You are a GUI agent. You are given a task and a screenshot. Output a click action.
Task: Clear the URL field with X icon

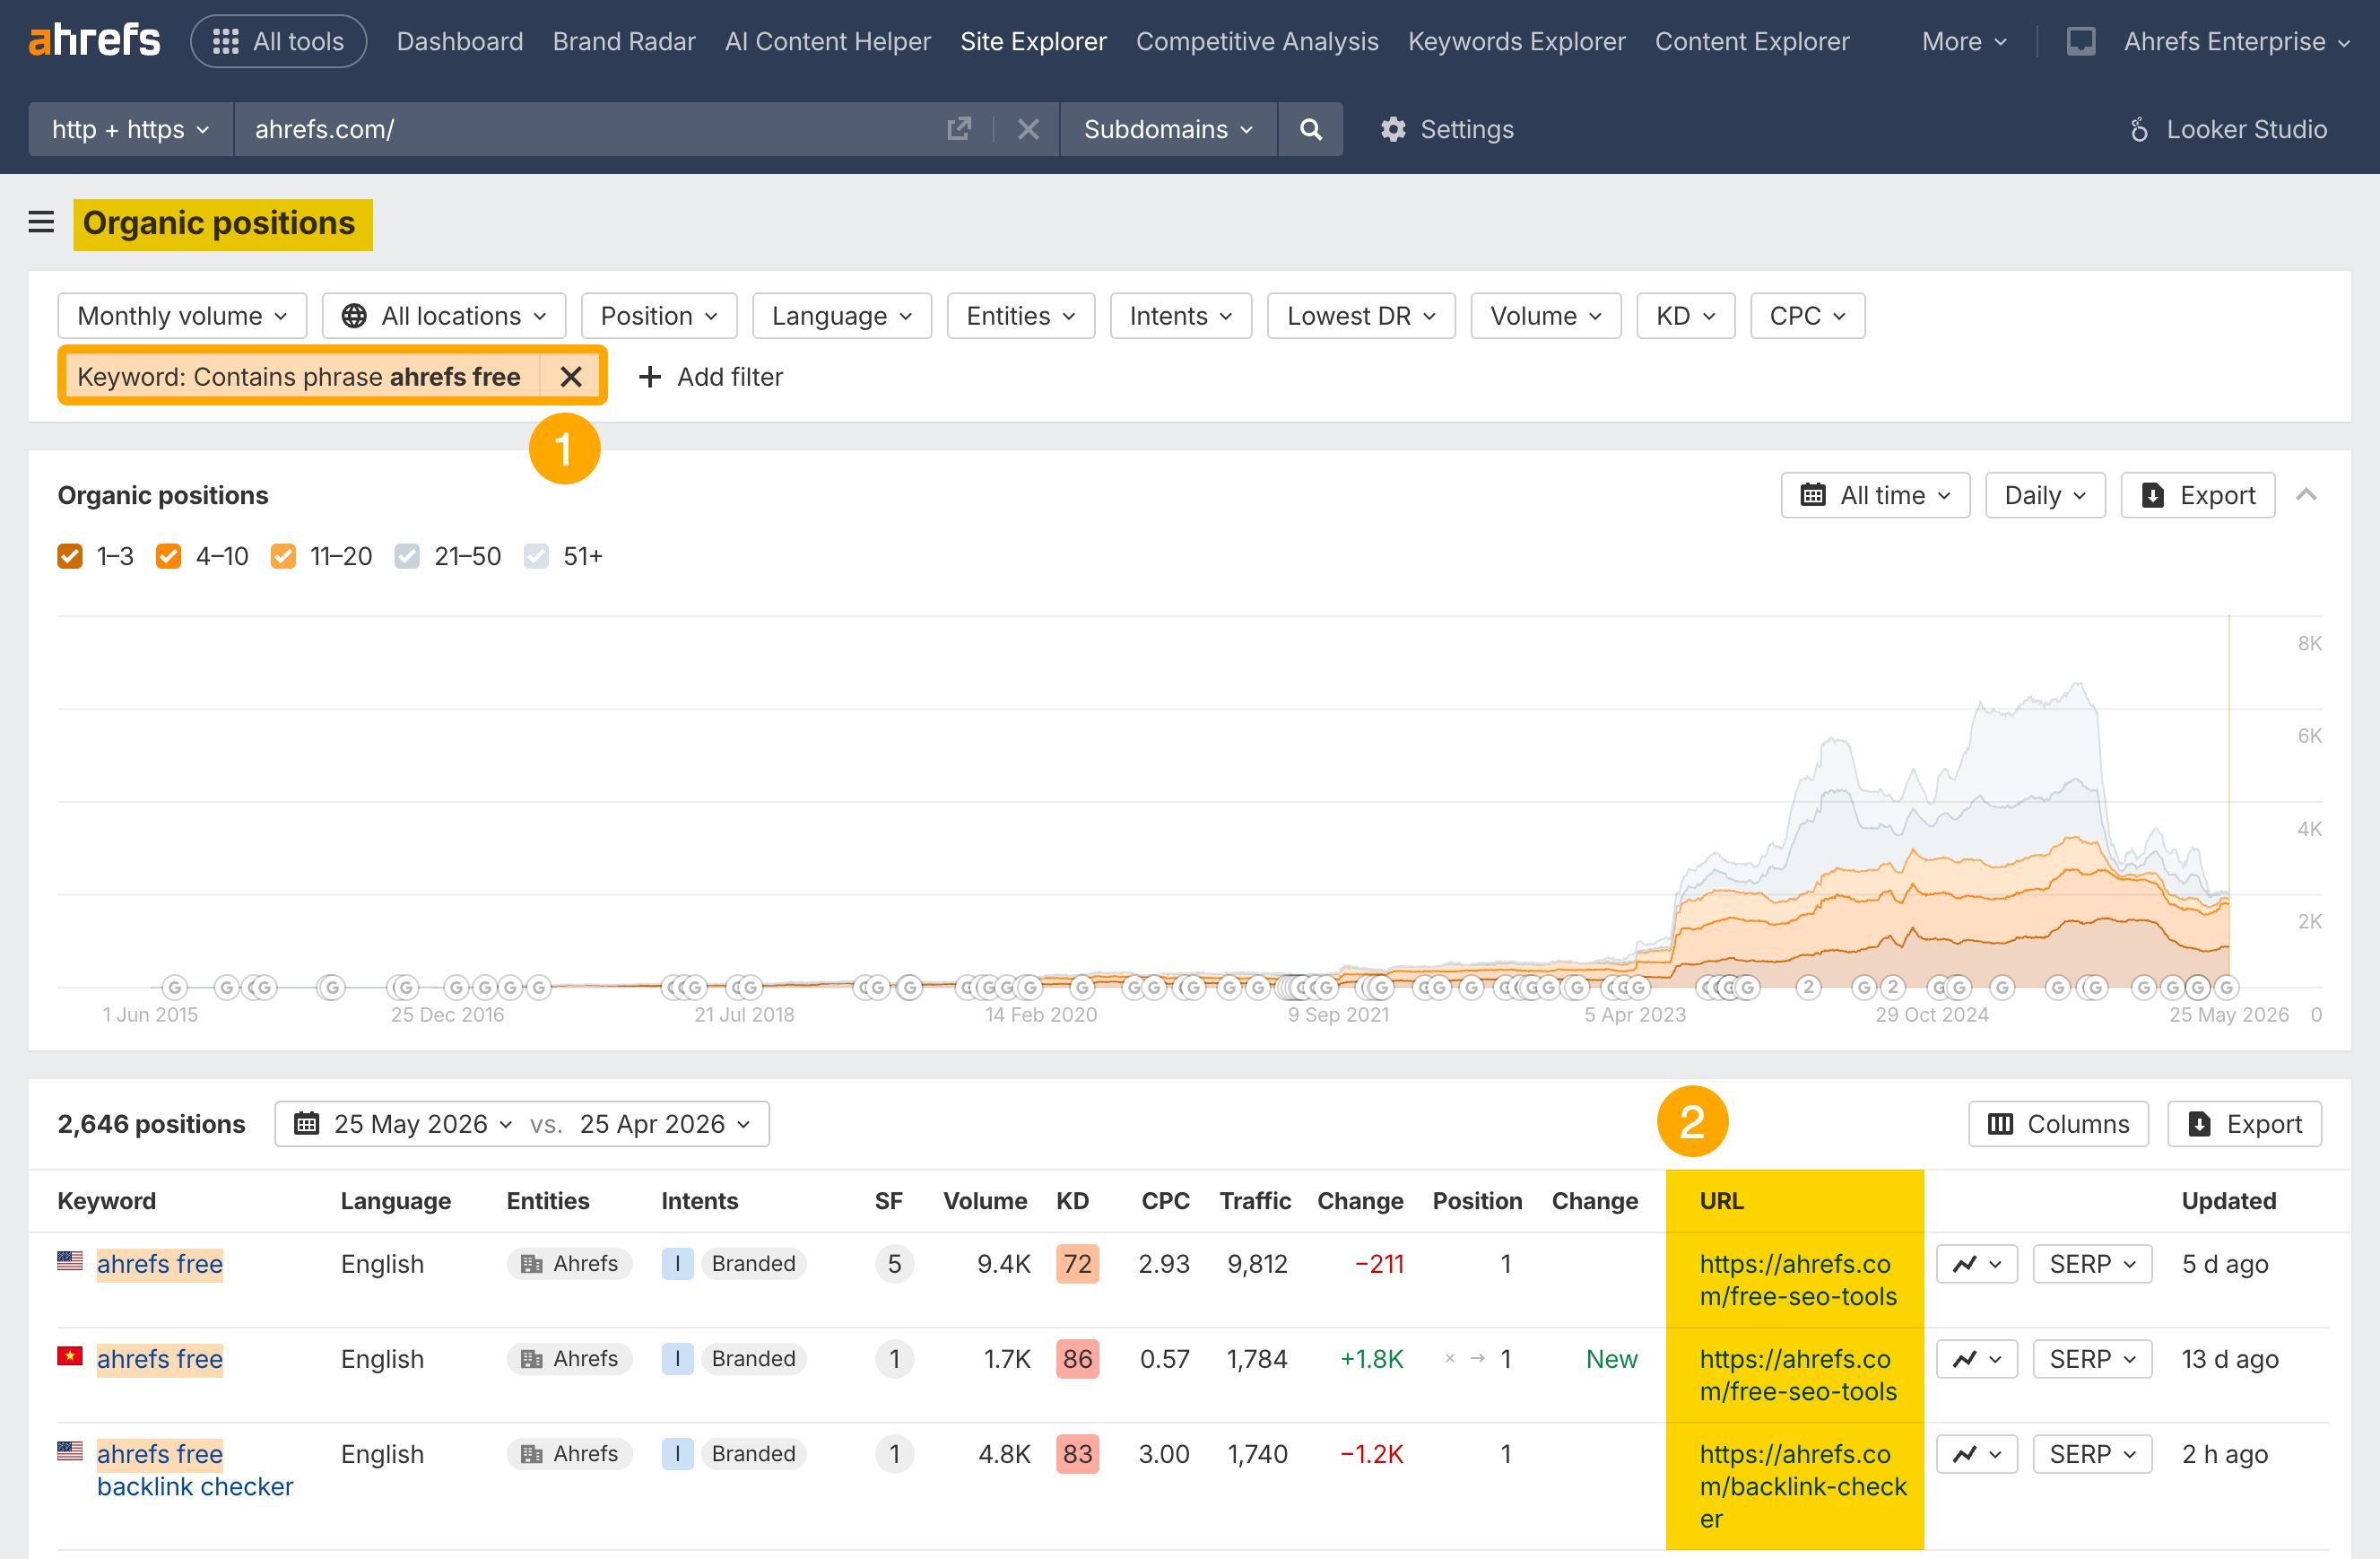point(1028,129)
